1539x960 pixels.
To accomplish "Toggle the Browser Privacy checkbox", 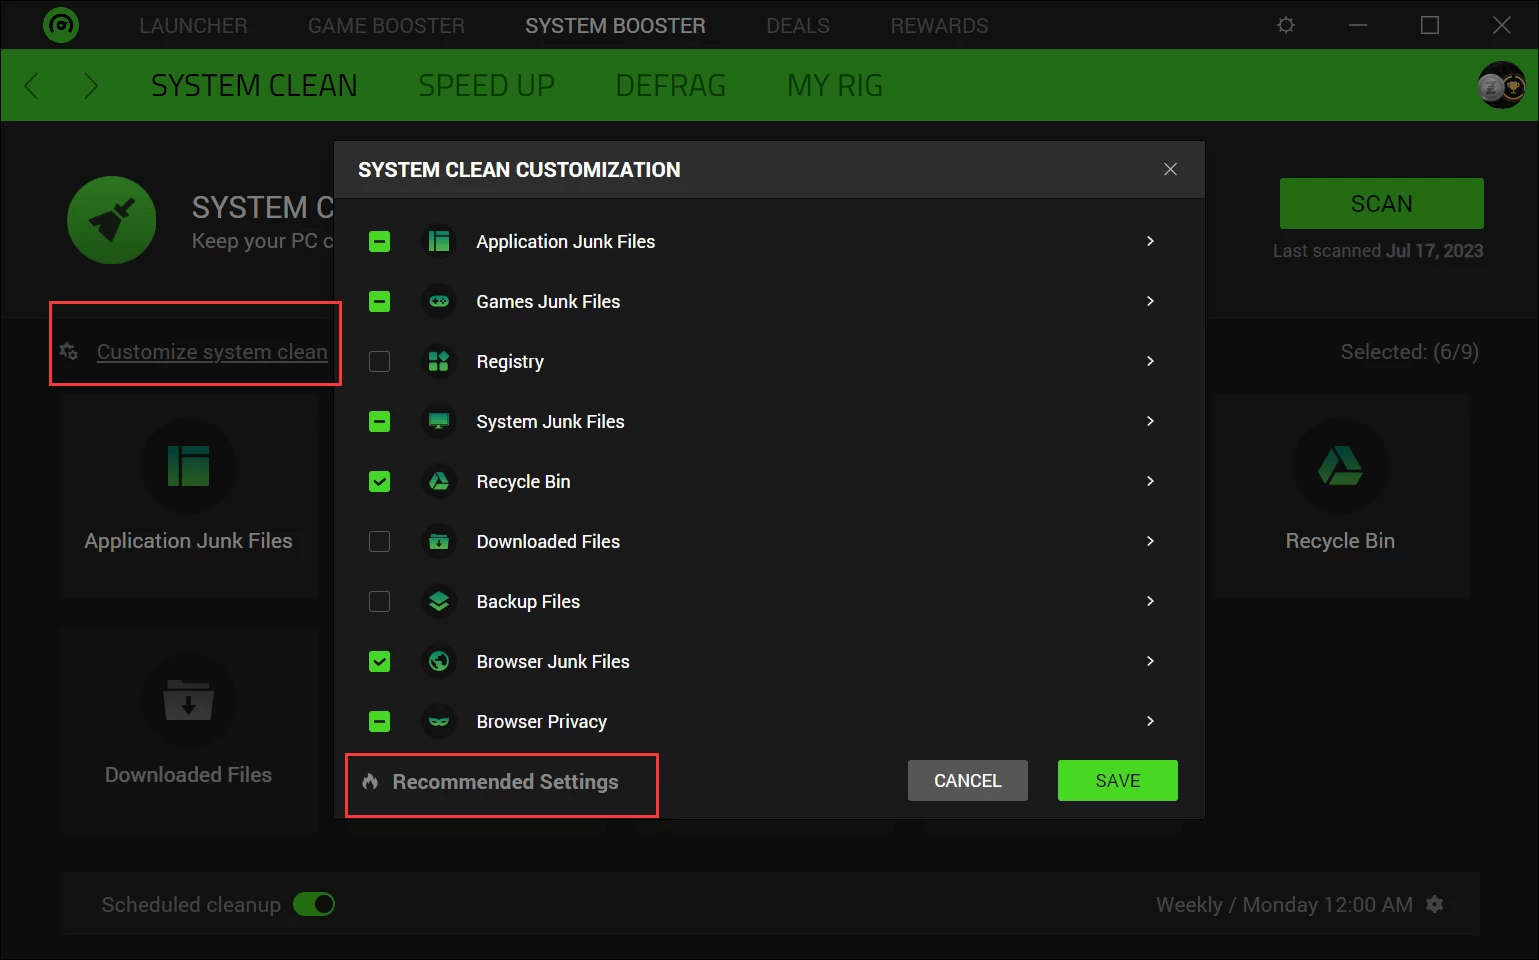I will [x=379, y=721].
